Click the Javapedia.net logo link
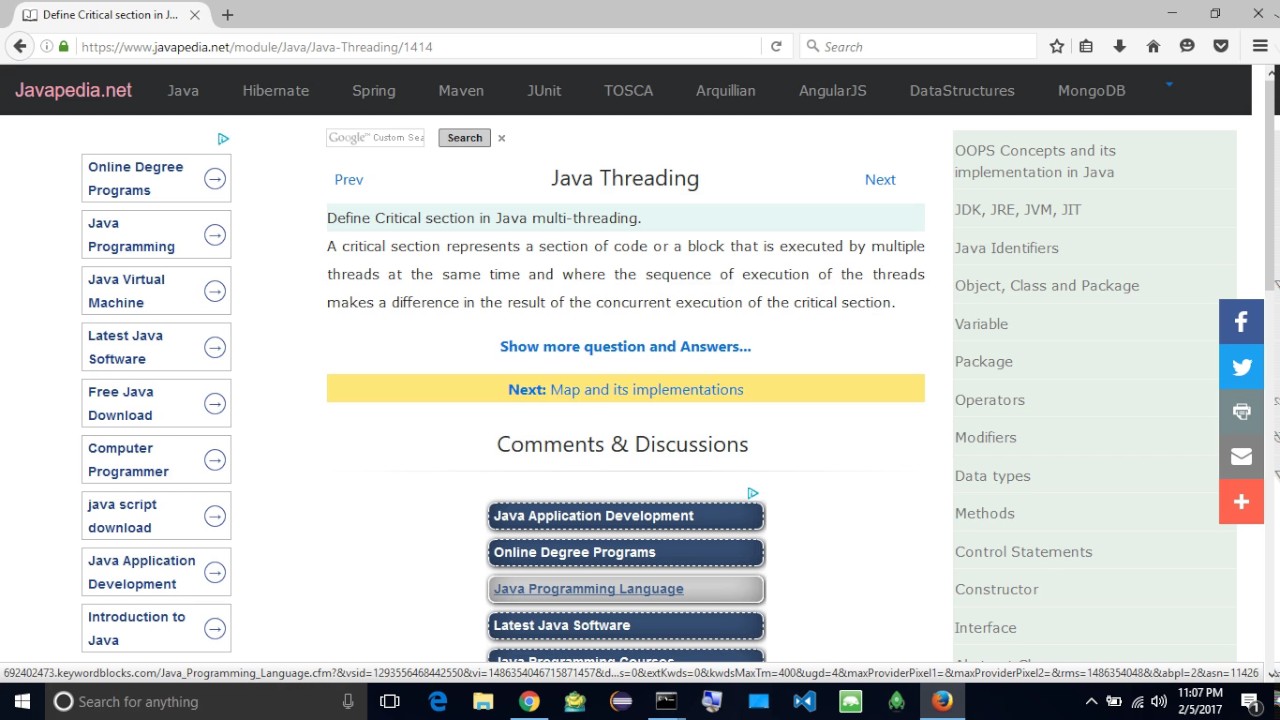Image resolution: width=1280 pixels, height=720 pixels. tap(73, 90)
